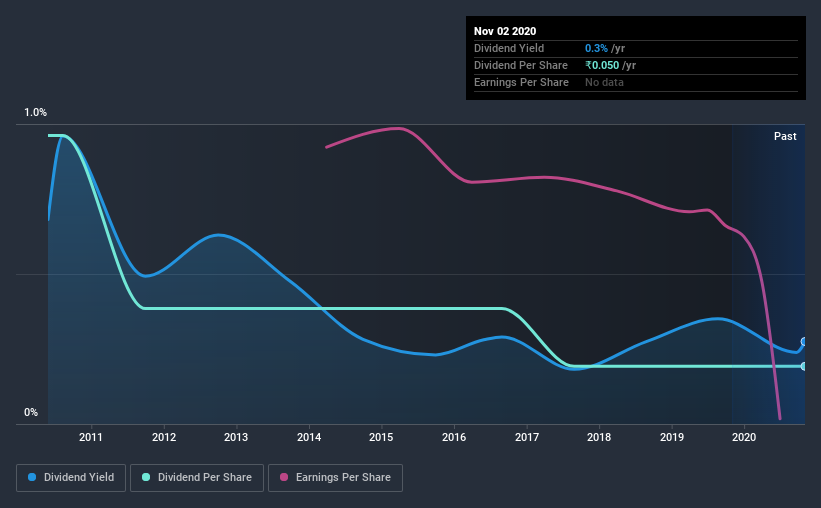The image size is (821, 508).
Task: Click the teal Dividend Per Share legend dot
Action: (146, 477)
